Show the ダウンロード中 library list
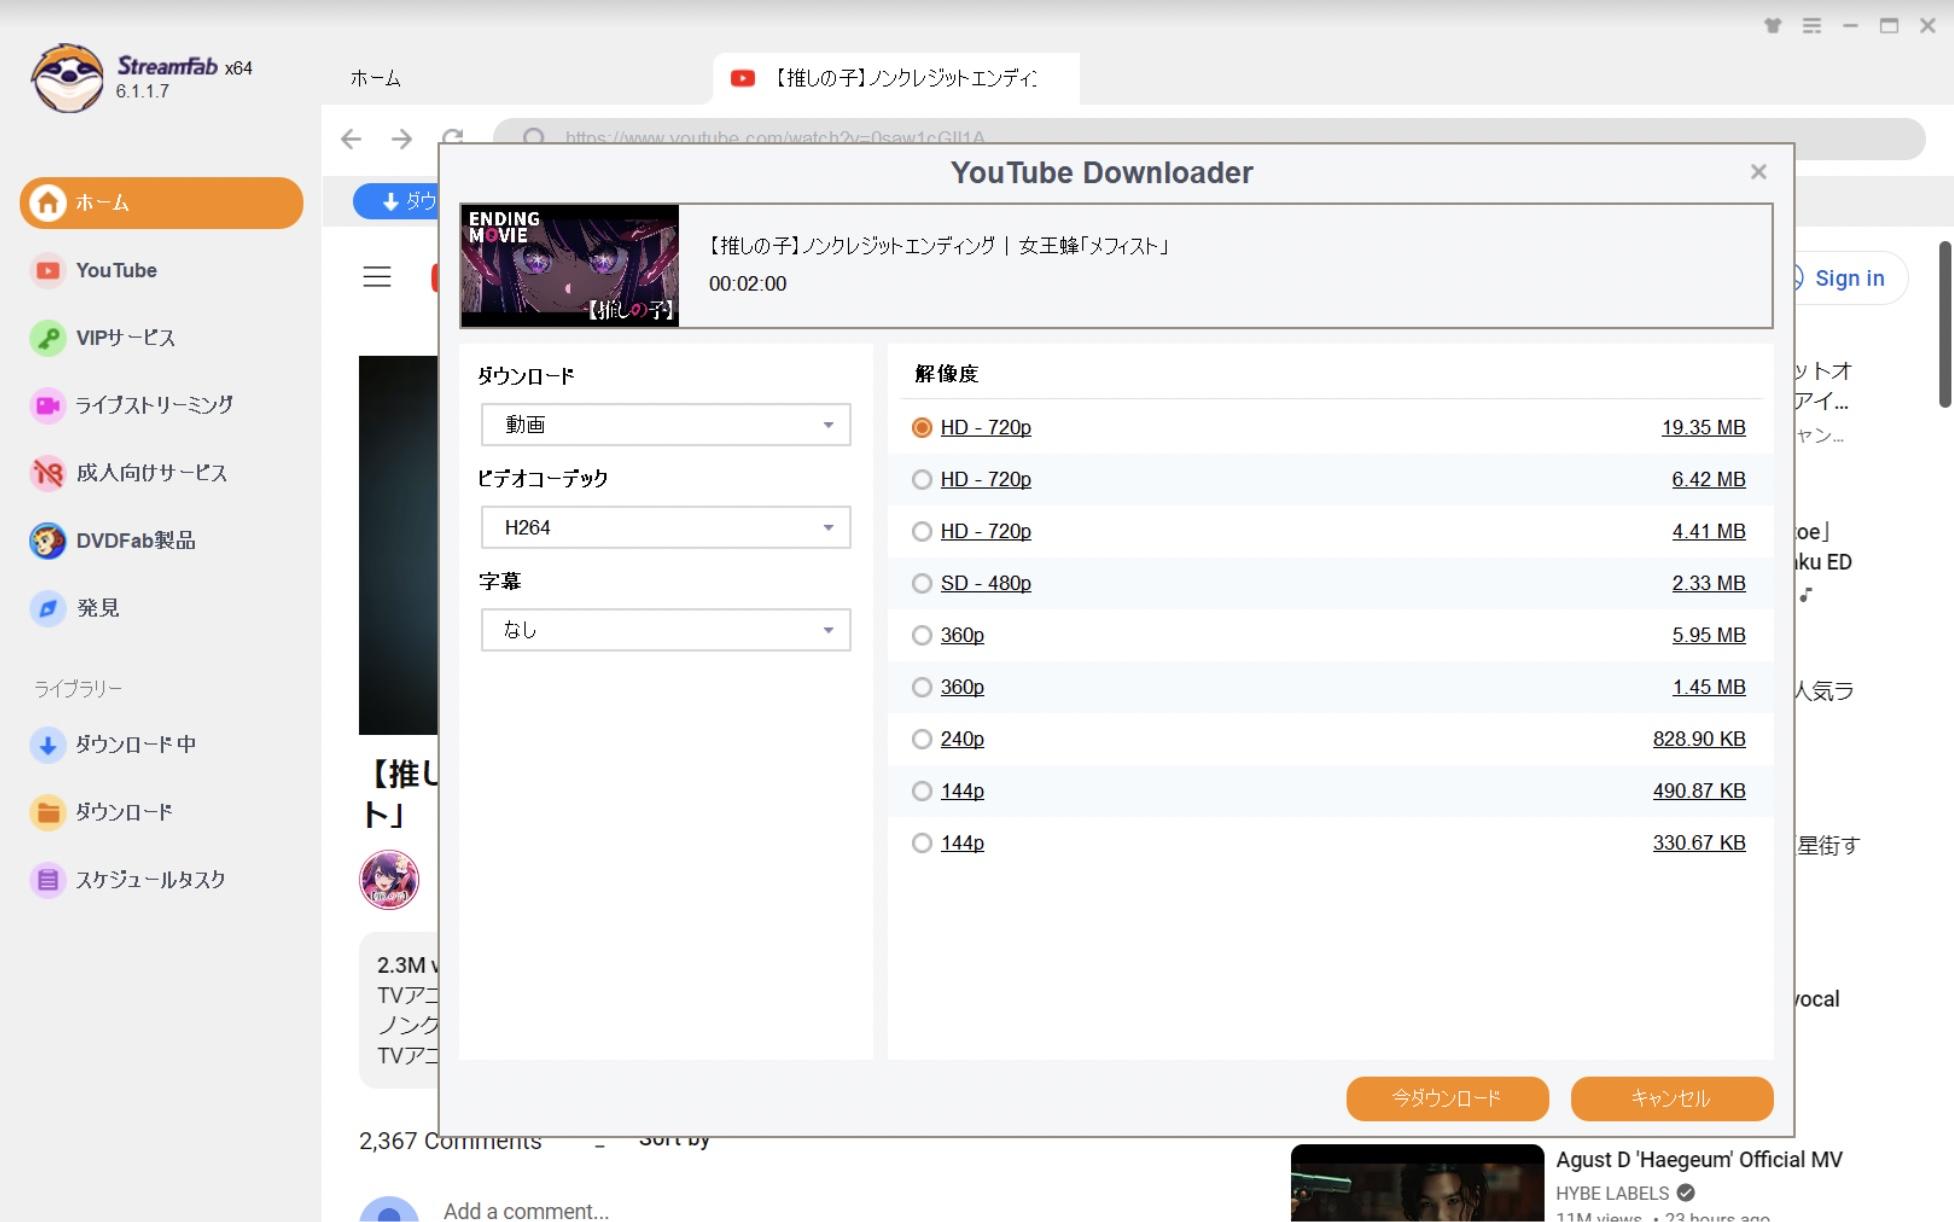Image resolution: width=1954 pixels, height=1222 pixels. point(114,745)
